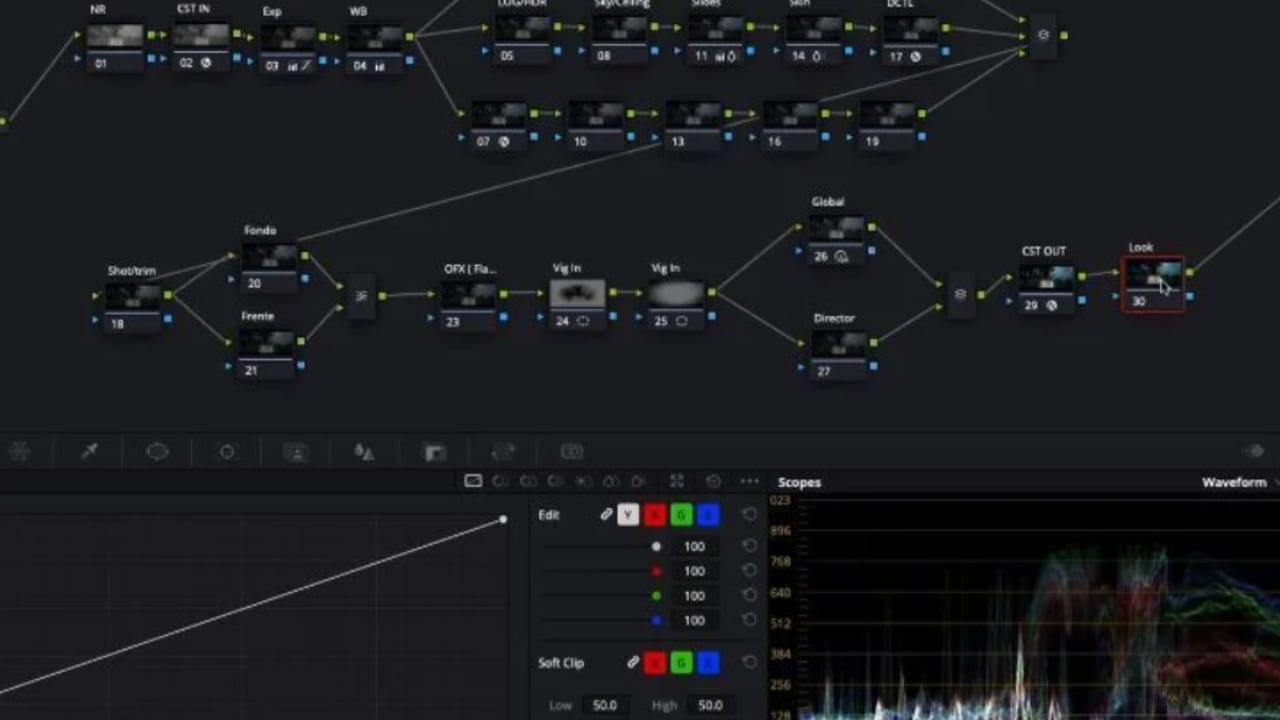Switch to Sat vs Lum curve icon
1280x720 pixels.
[638, 481]
